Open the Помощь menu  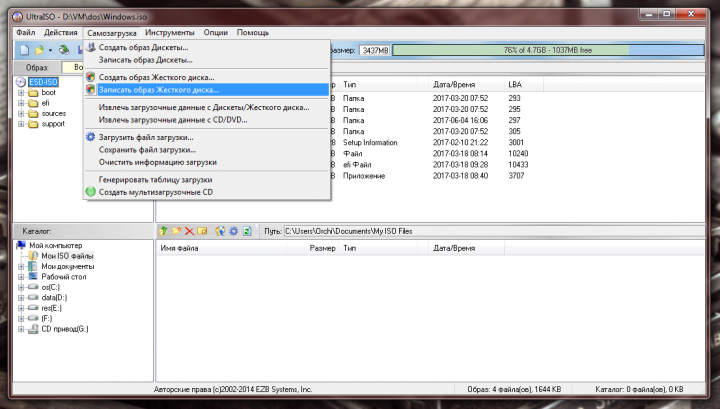tap(253, 33)
